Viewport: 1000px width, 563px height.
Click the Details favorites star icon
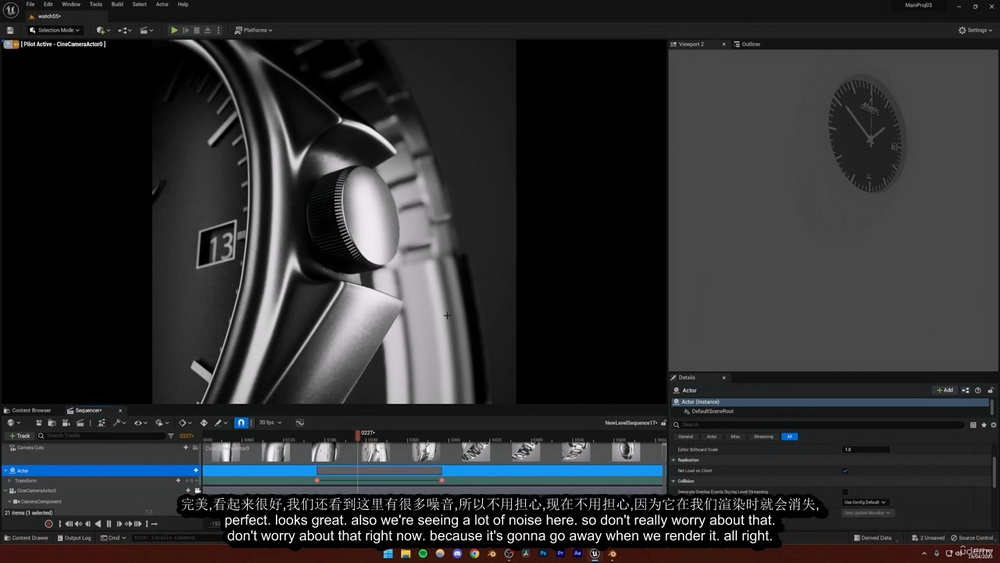pyautogui.click(x=983, y=425)
